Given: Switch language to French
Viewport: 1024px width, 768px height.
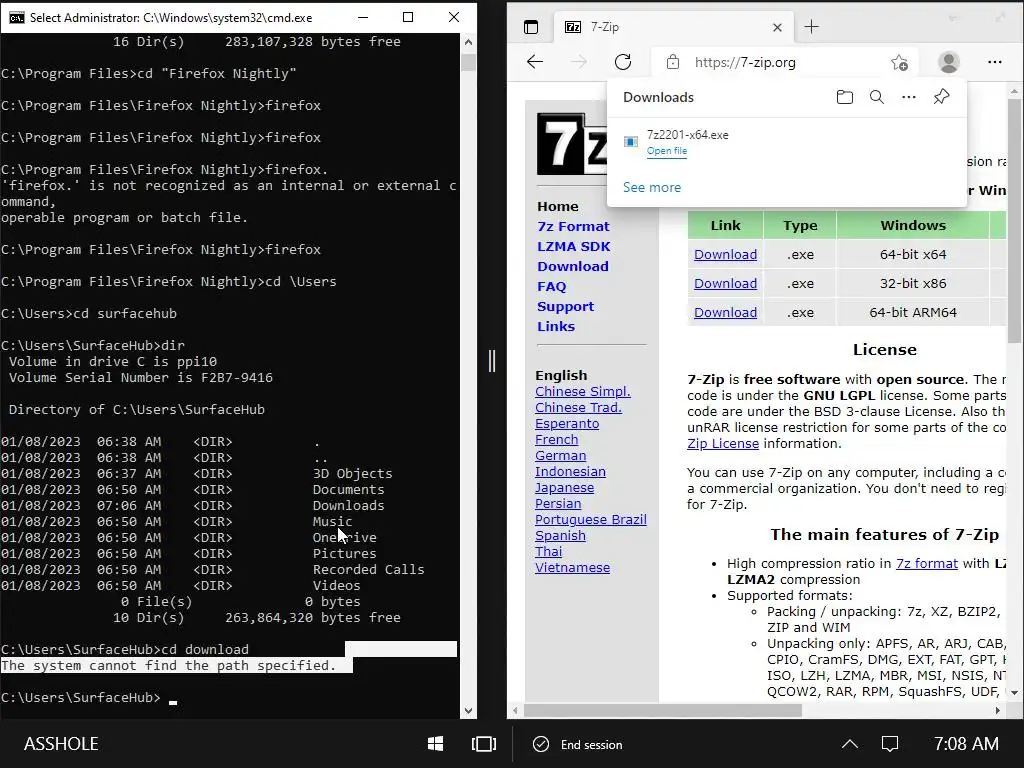Looking at the screenshot, I should (x=556, y=440).
